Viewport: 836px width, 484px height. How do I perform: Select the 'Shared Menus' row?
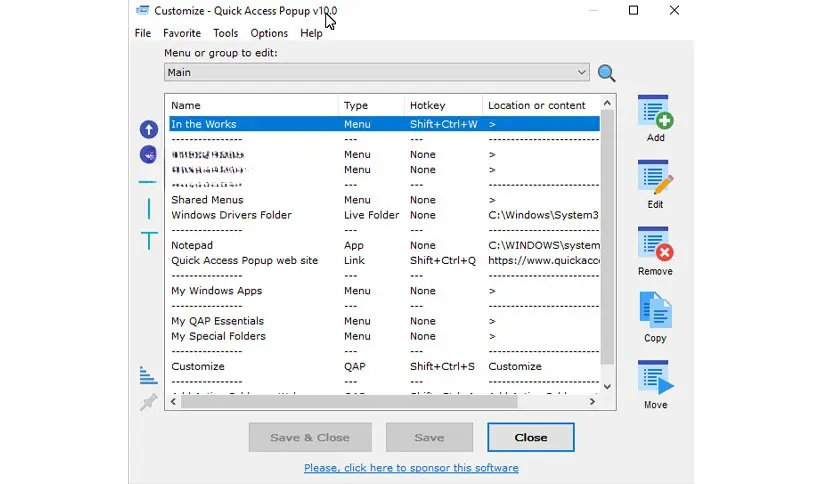click(384, 199)
